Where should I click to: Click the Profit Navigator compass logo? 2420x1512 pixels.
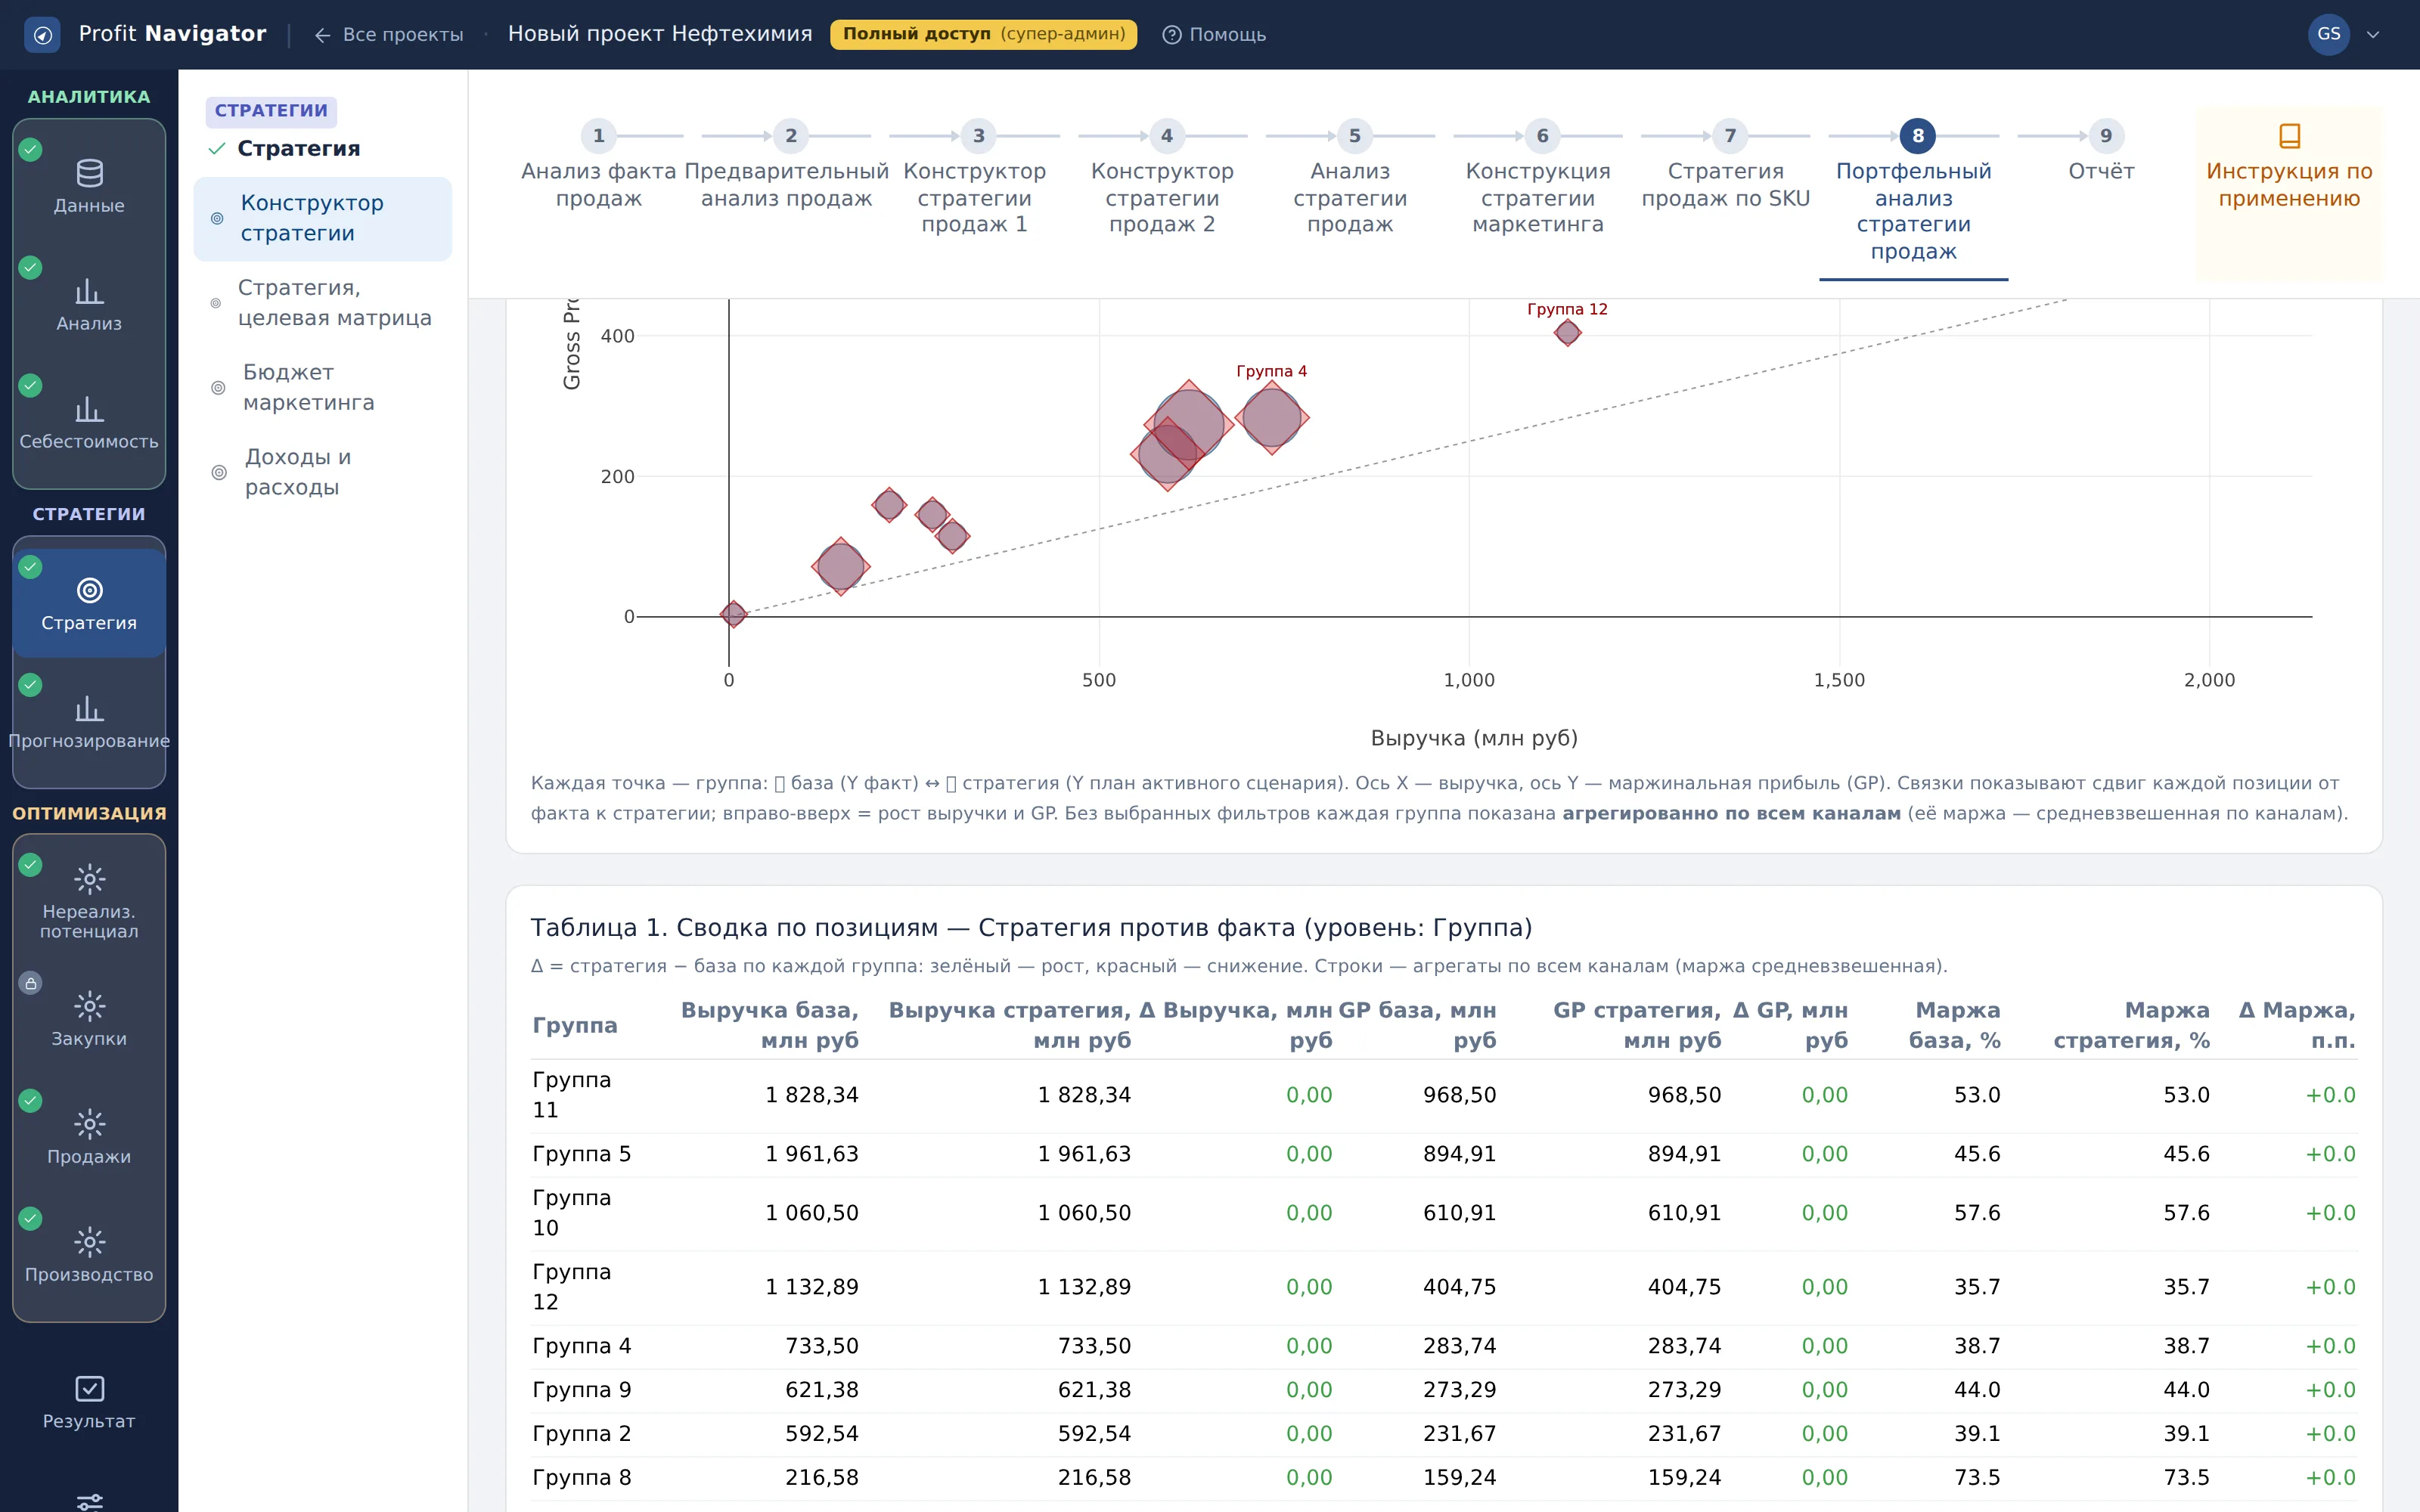[42, 35]
